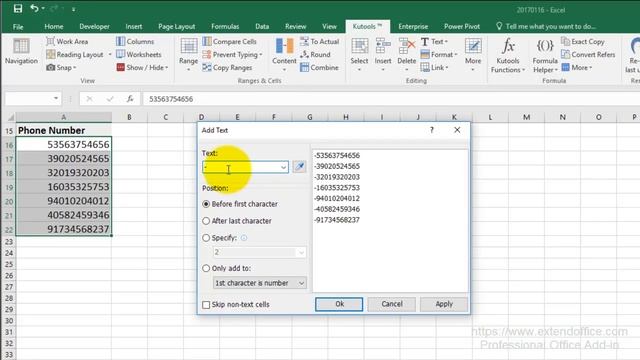Screen dimensions: 640x360
Task: Click the dialog help question mark
Action: (431, 130)
